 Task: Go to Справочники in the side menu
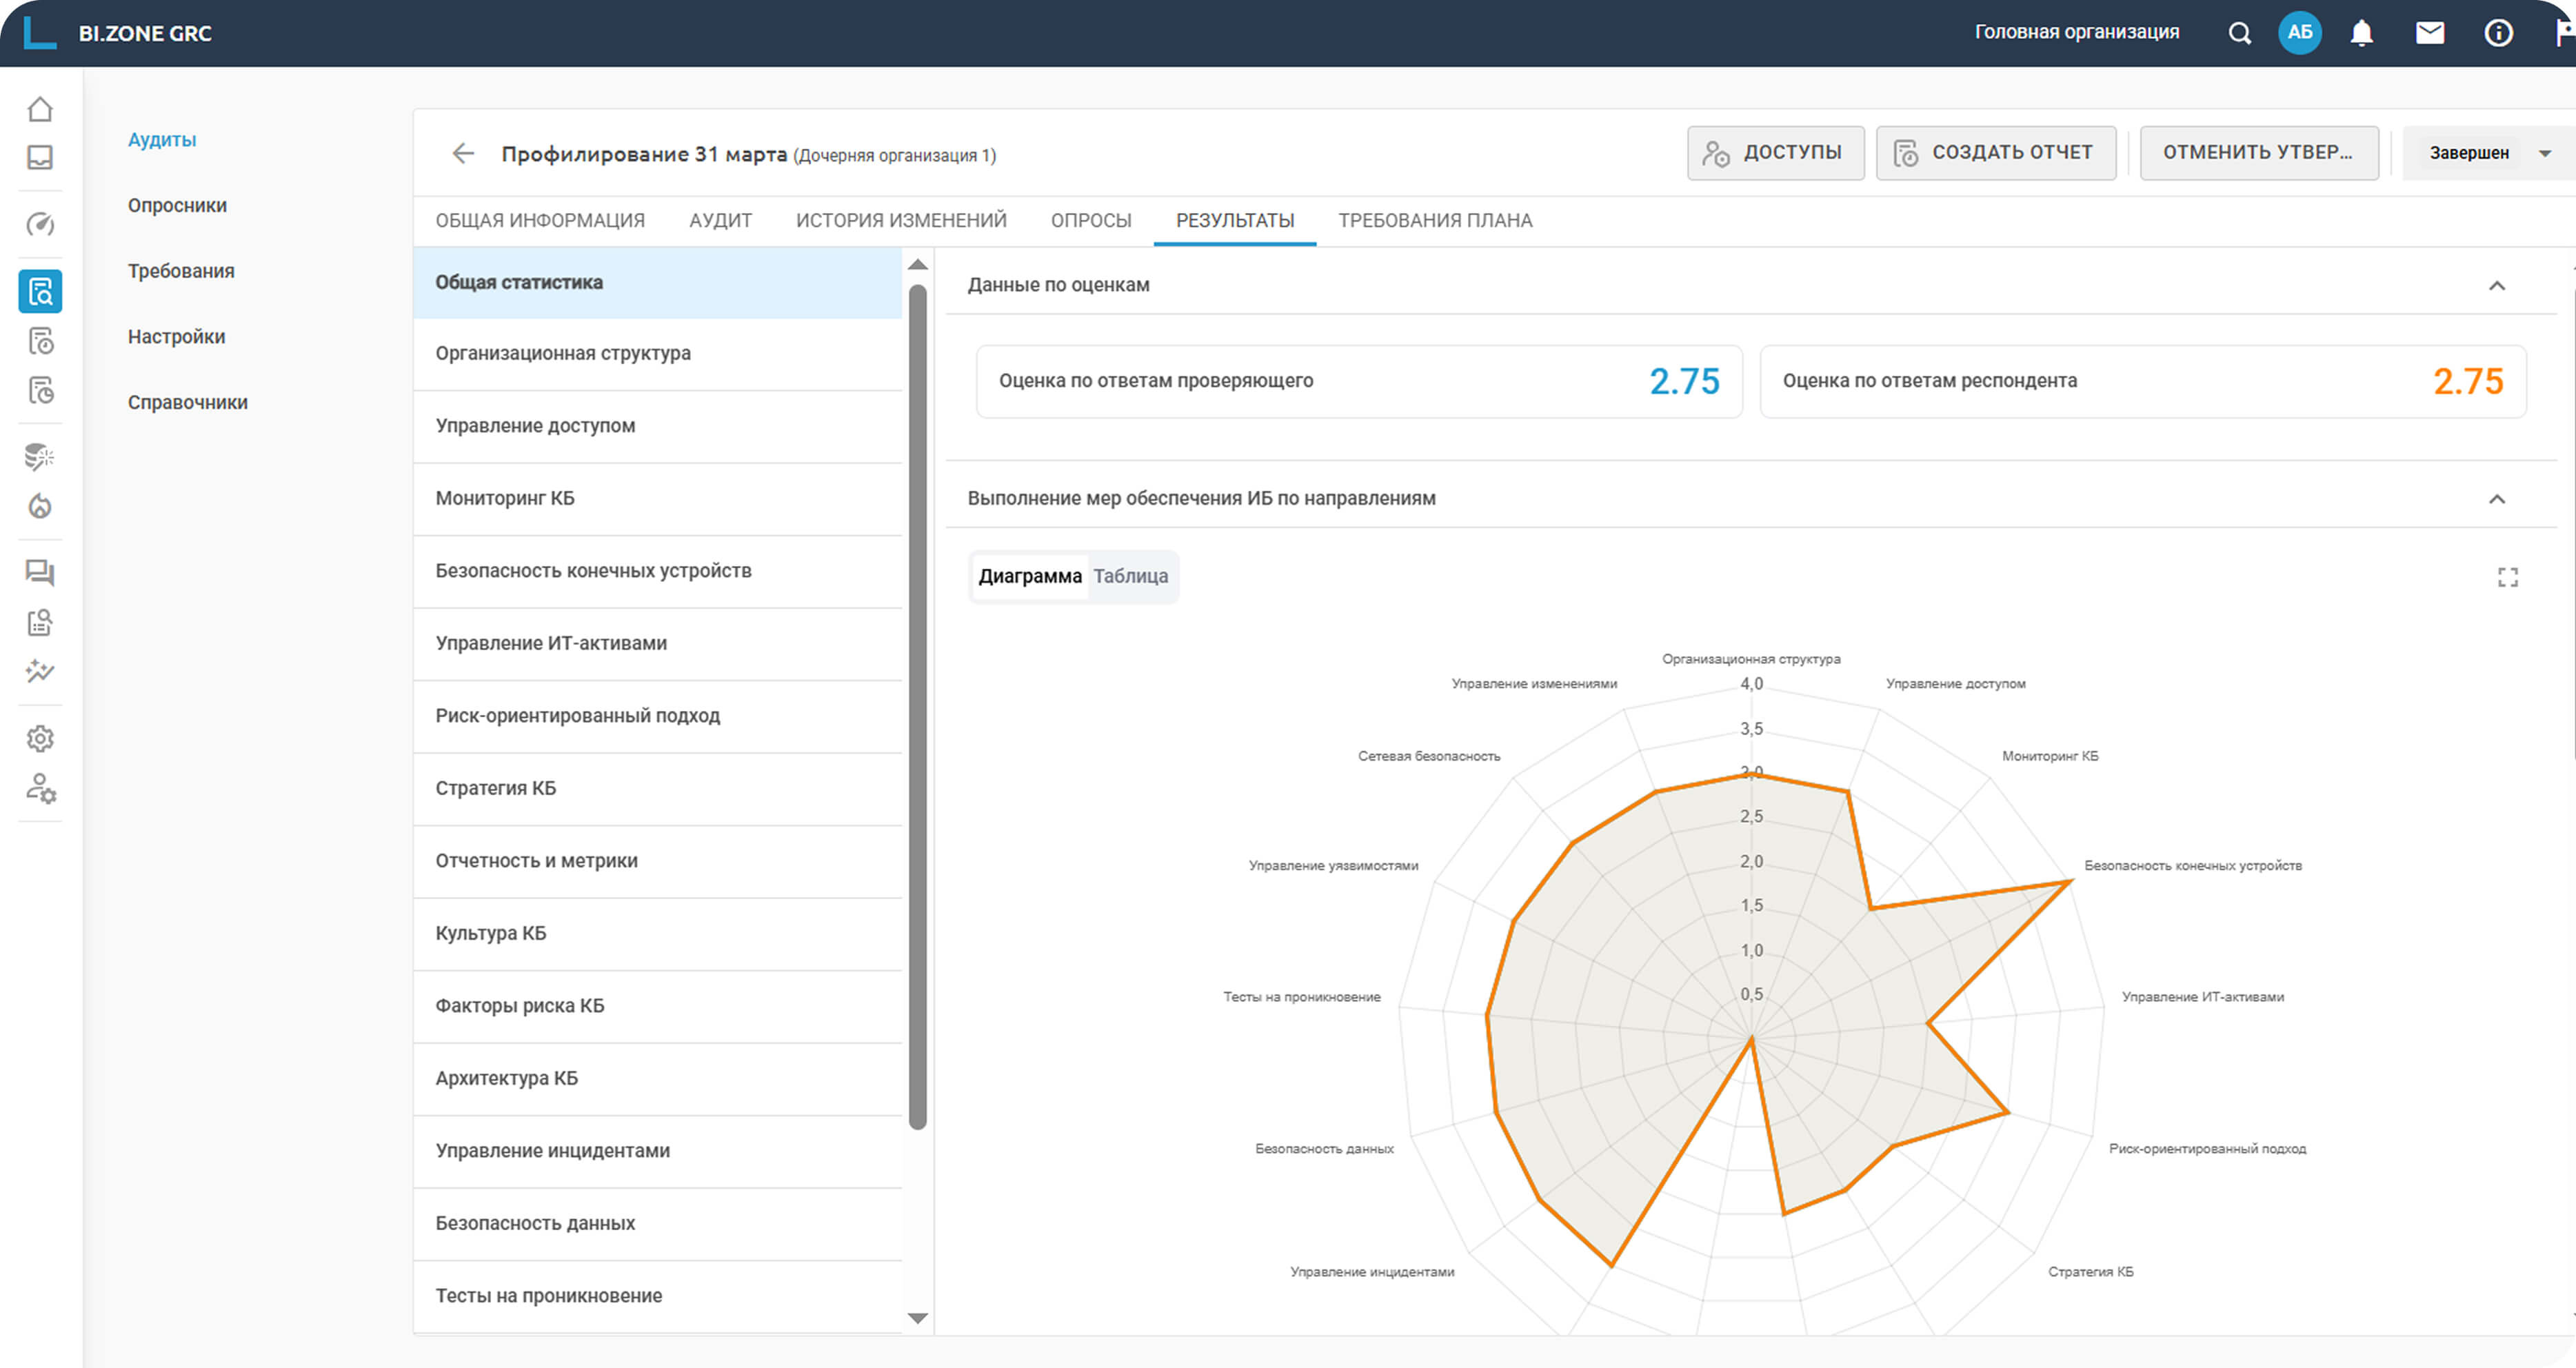(x=188, y=403)
